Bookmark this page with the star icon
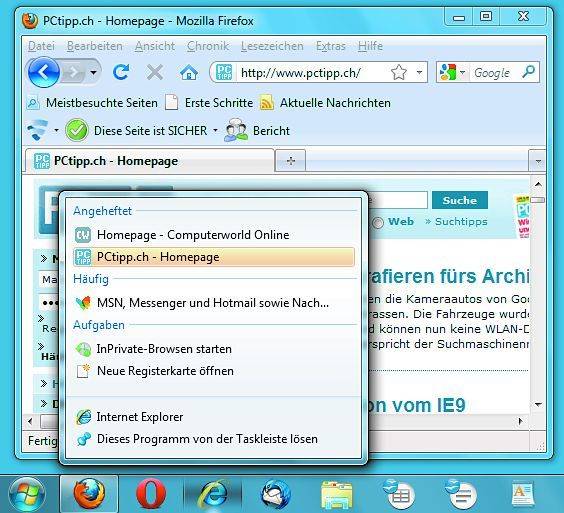The image size is (564, 513). pos(399,72)
